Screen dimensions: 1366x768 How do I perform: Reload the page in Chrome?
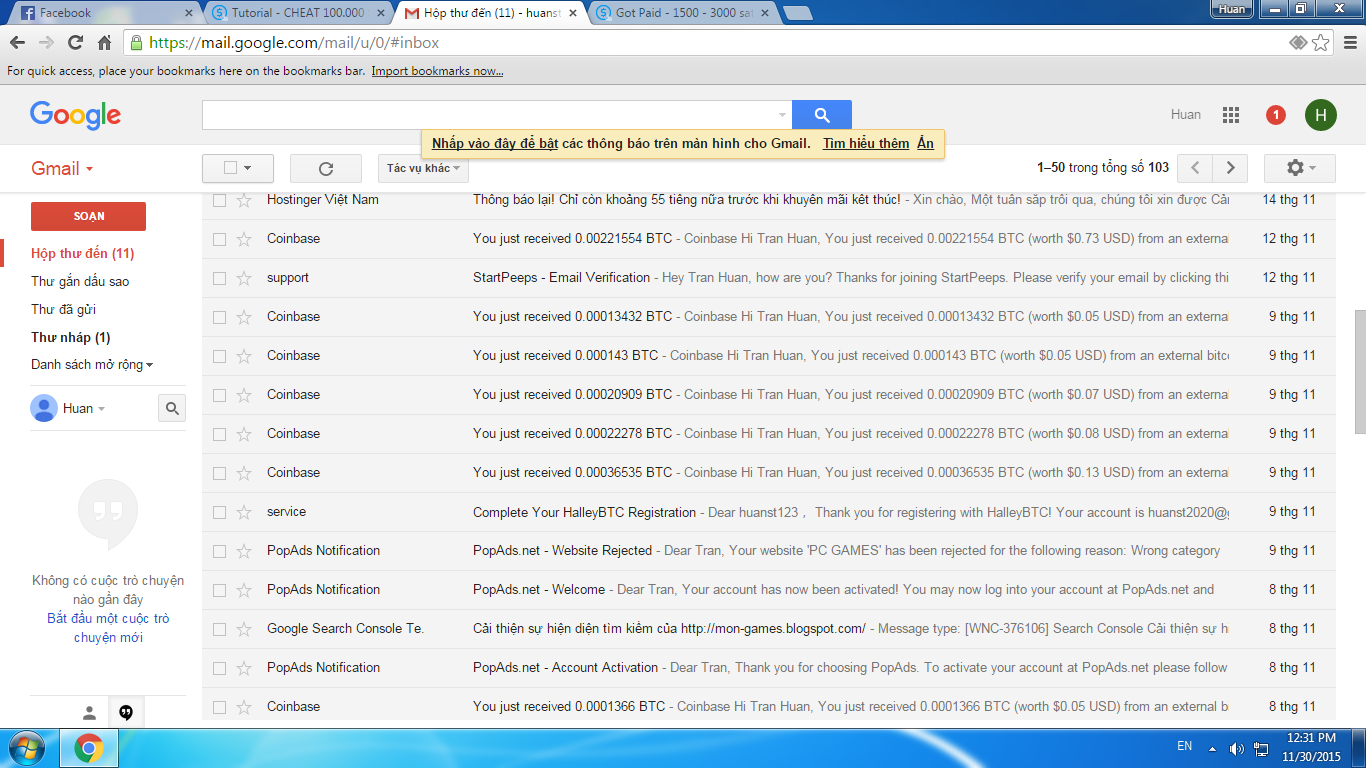pyautogui.click(x=75, y=43)
